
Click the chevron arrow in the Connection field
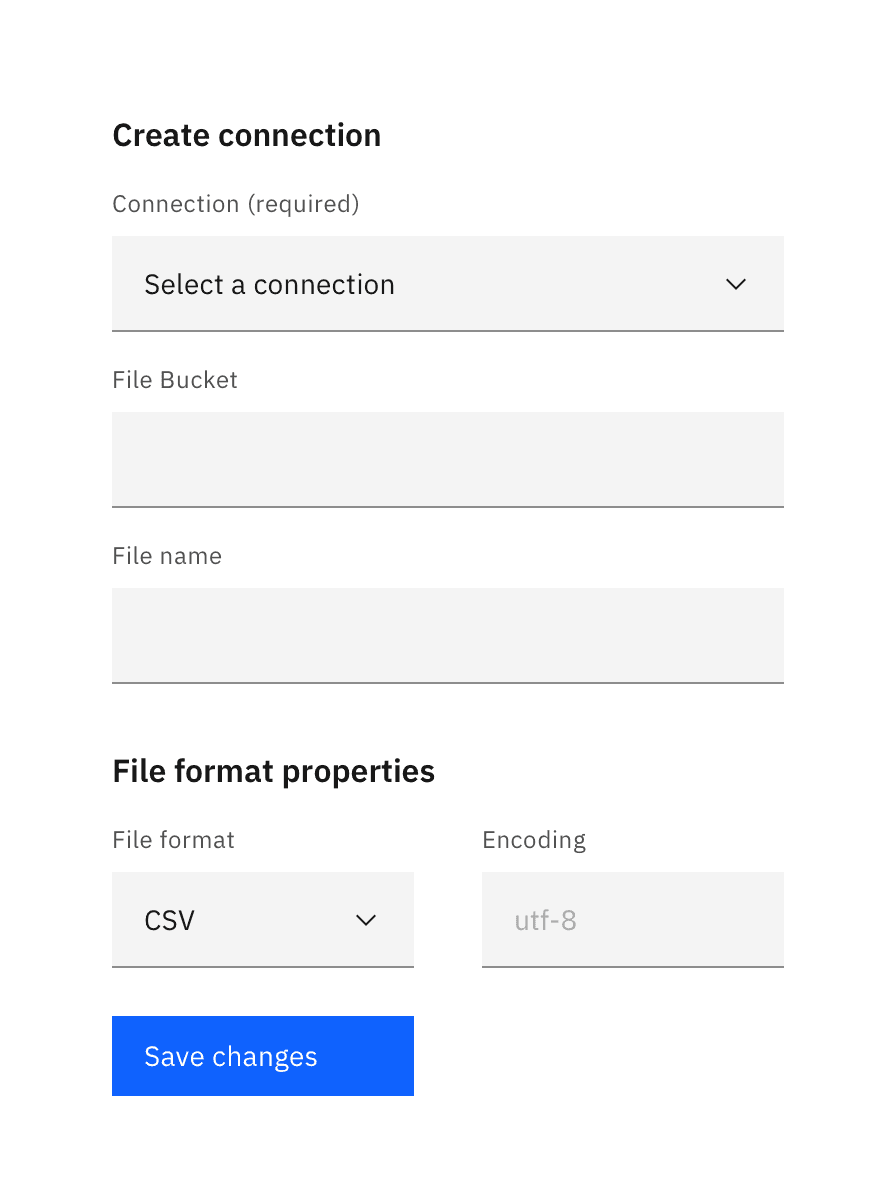[x=736, y=284]
